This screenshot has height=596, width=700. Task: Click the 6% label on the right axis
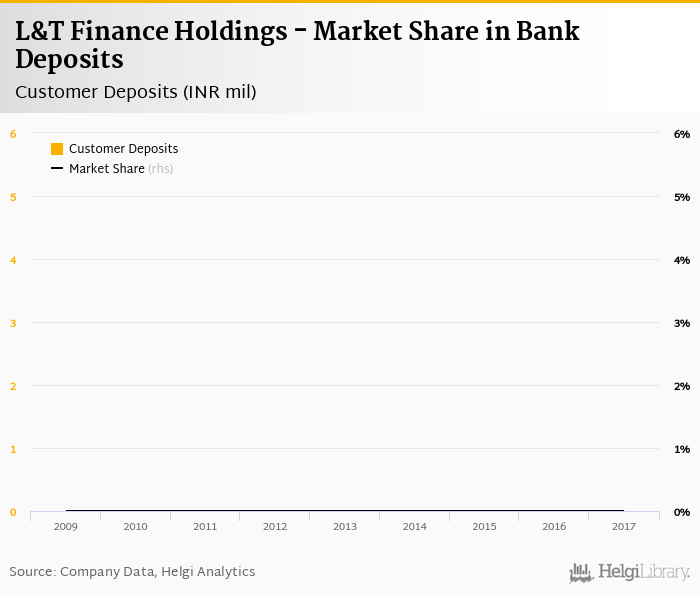point(682,134)
